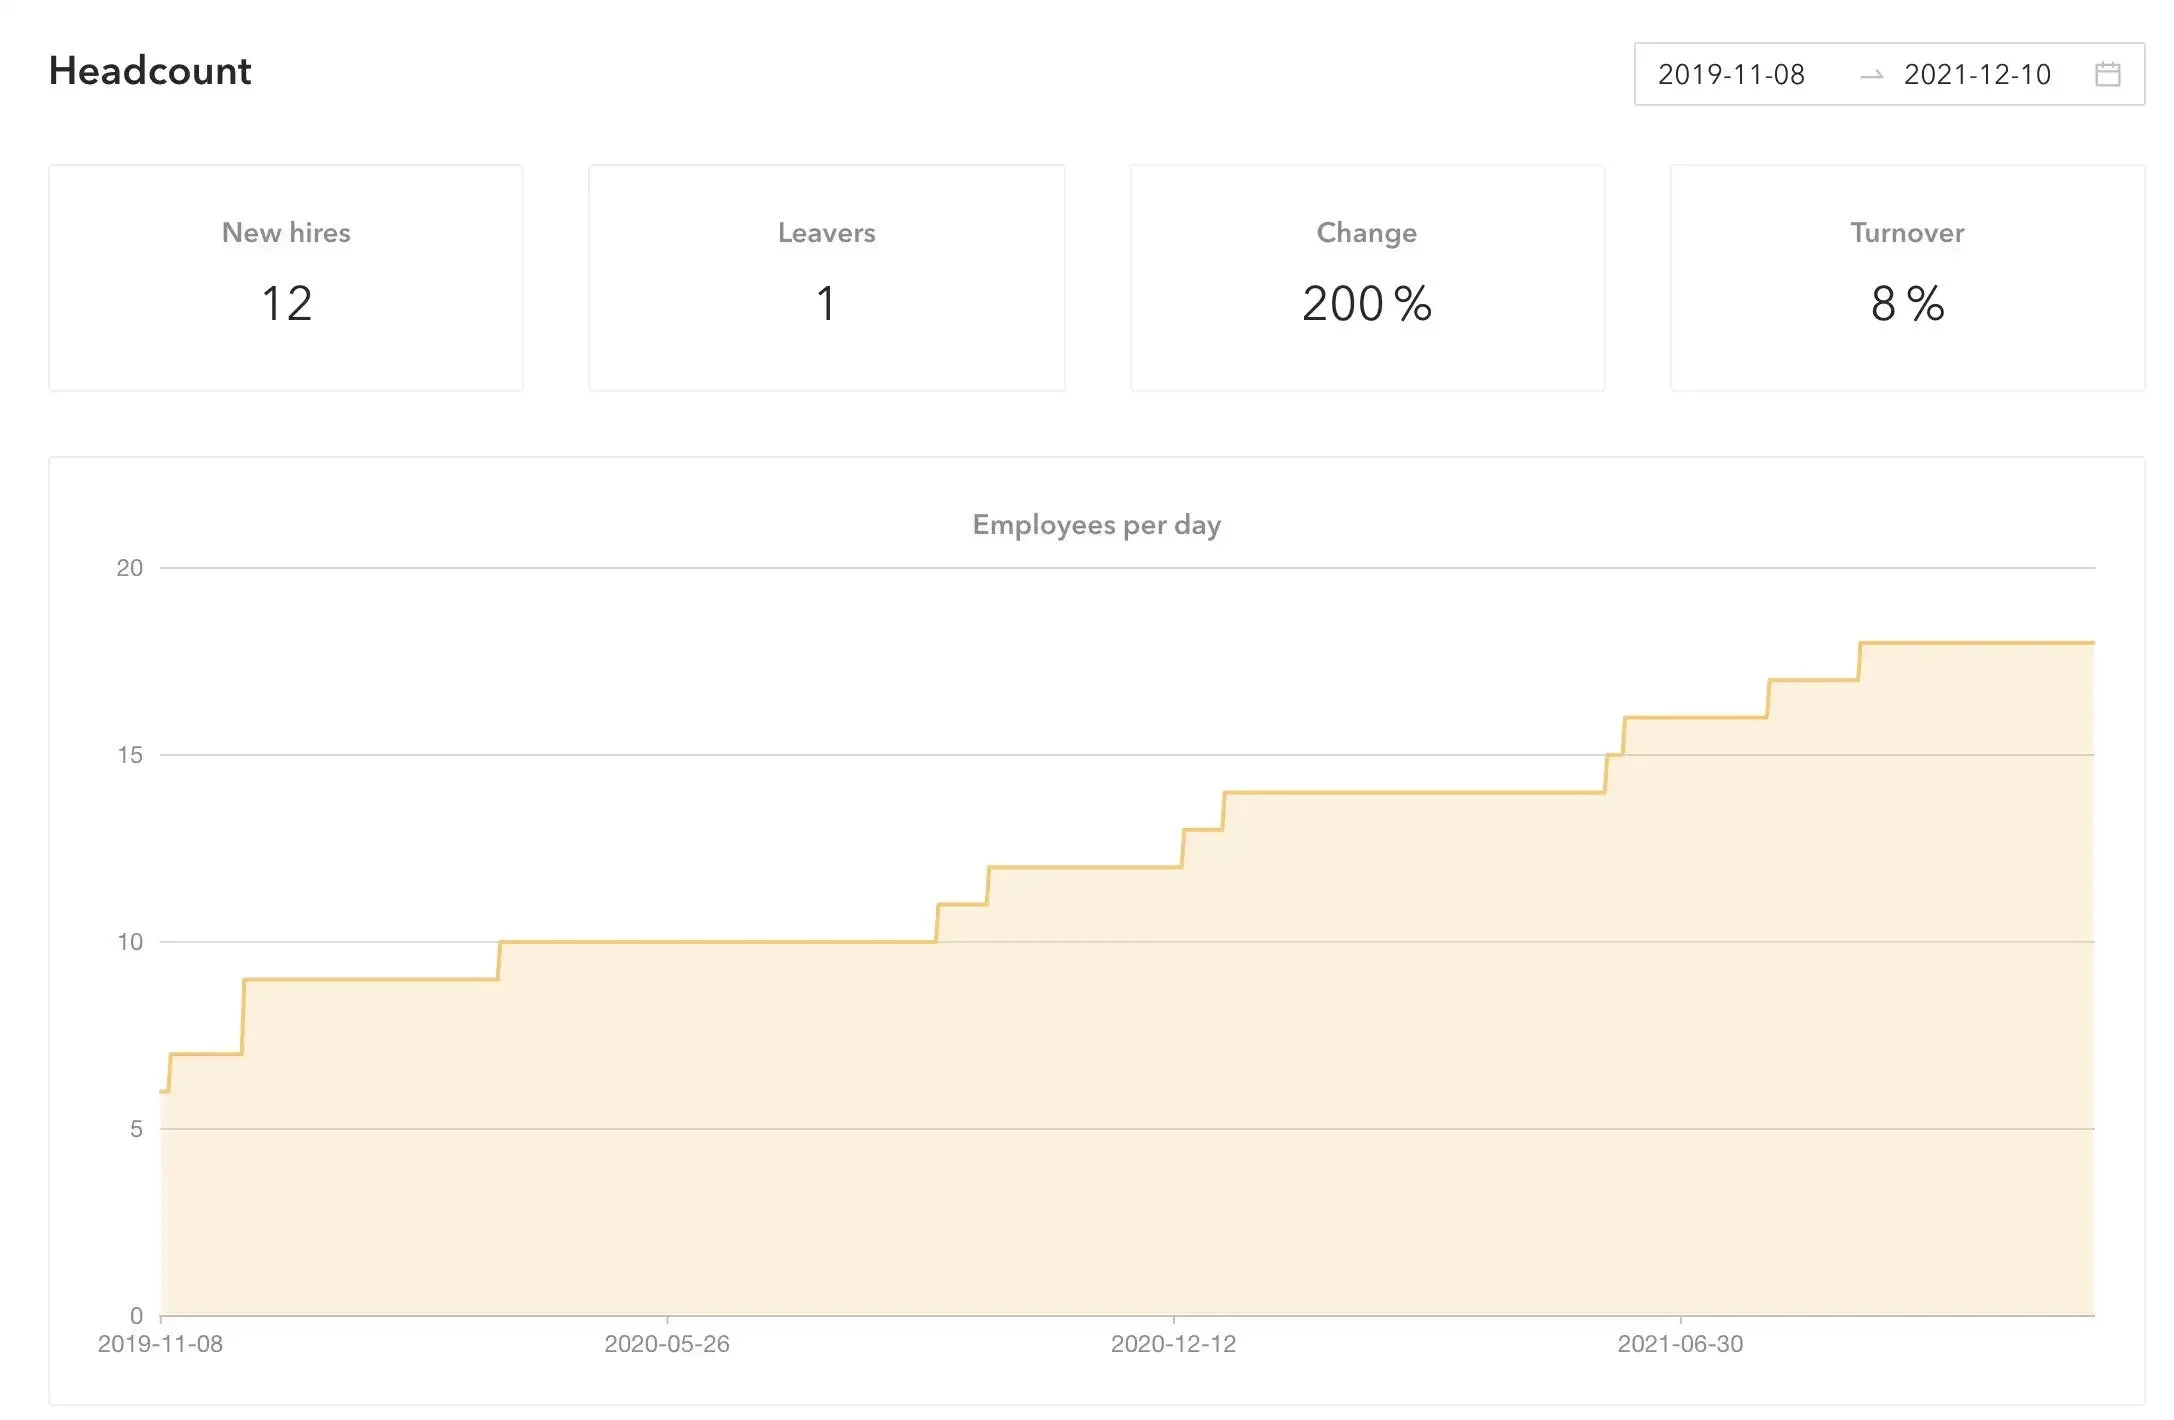Click the new hires count 12
The height and width of the screenshot is (1420, 2174).
pyautogui.click(x=286, y=304)
